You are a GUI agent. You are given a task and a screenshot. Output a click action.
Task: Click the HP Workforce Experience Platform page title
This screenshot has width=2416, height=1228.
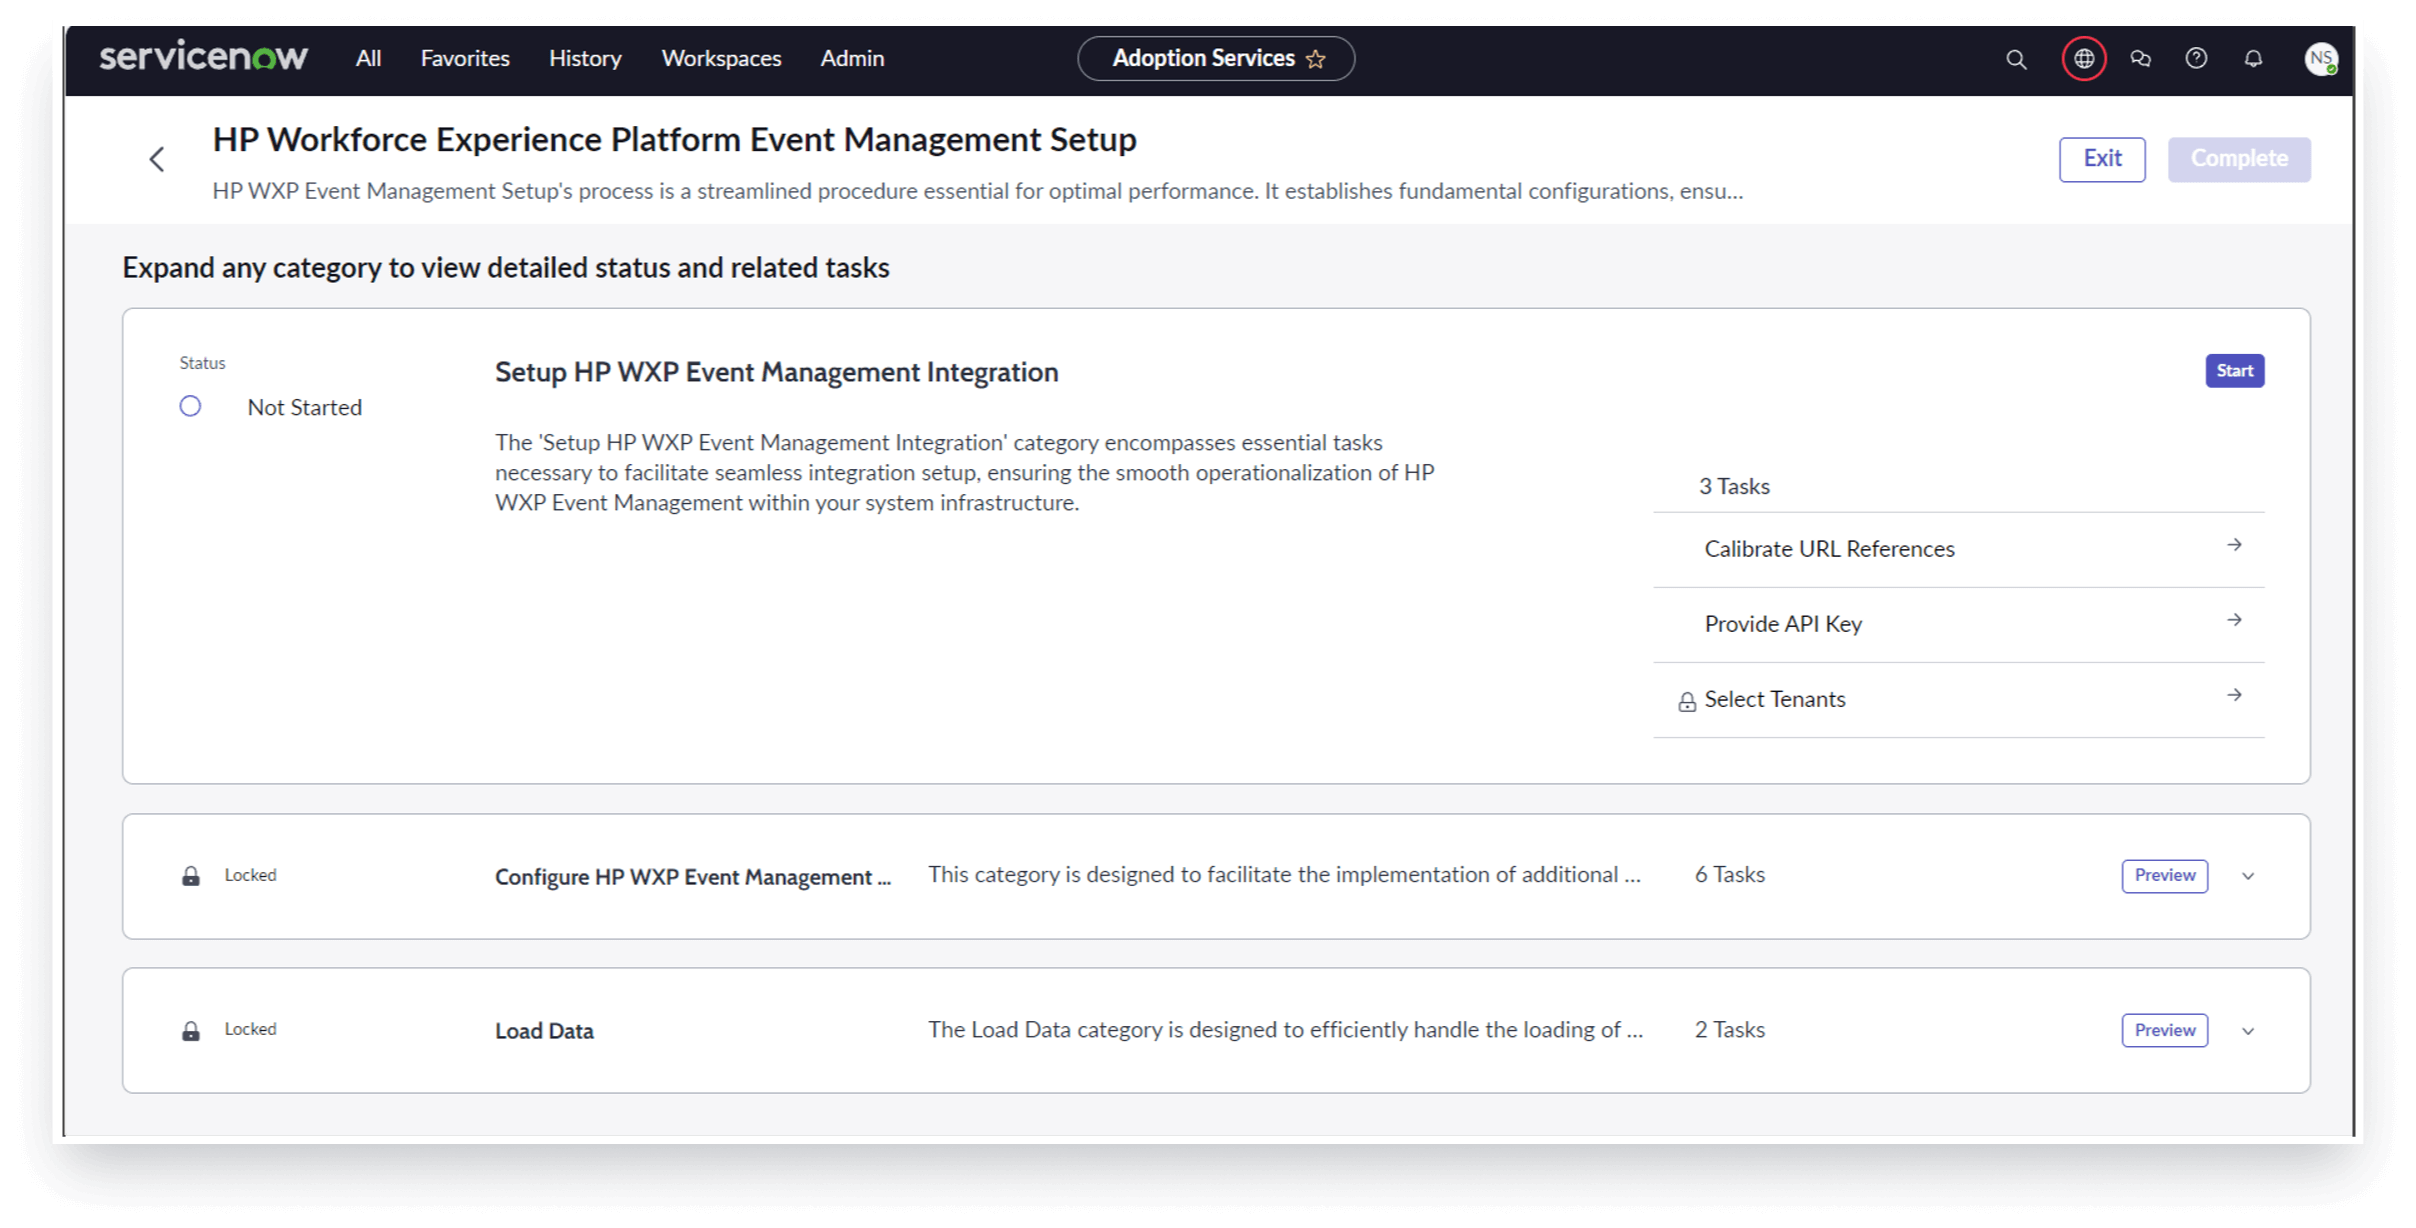674,139
